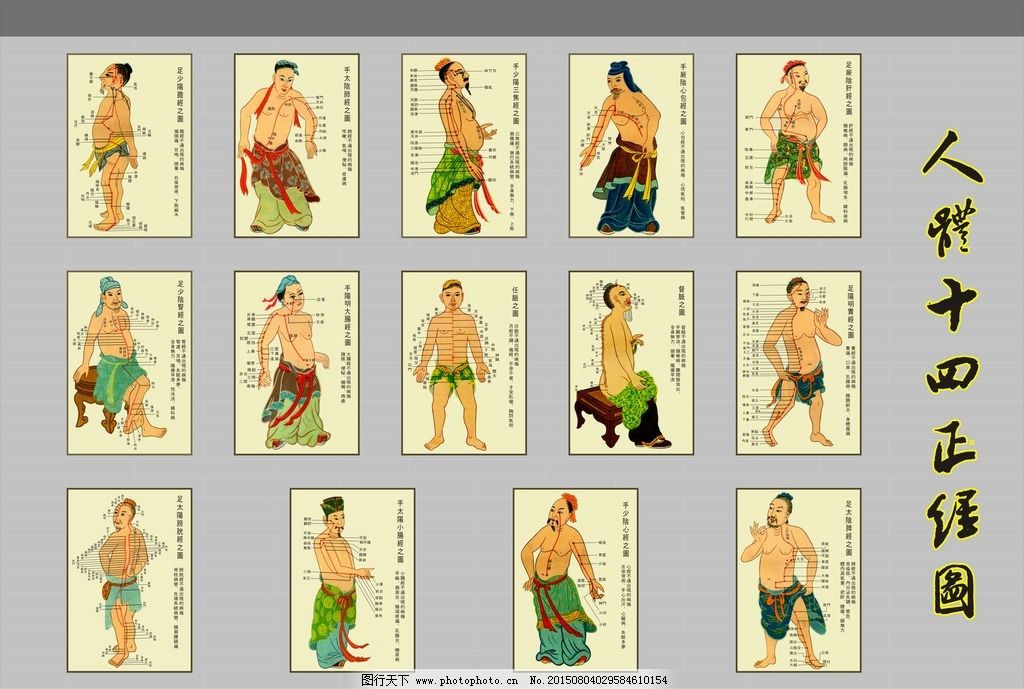Open the 足少陰腎經之圖 seated figure
Image resolution: width=1024 pixels, height=689 pixels.
click(129, 363)
